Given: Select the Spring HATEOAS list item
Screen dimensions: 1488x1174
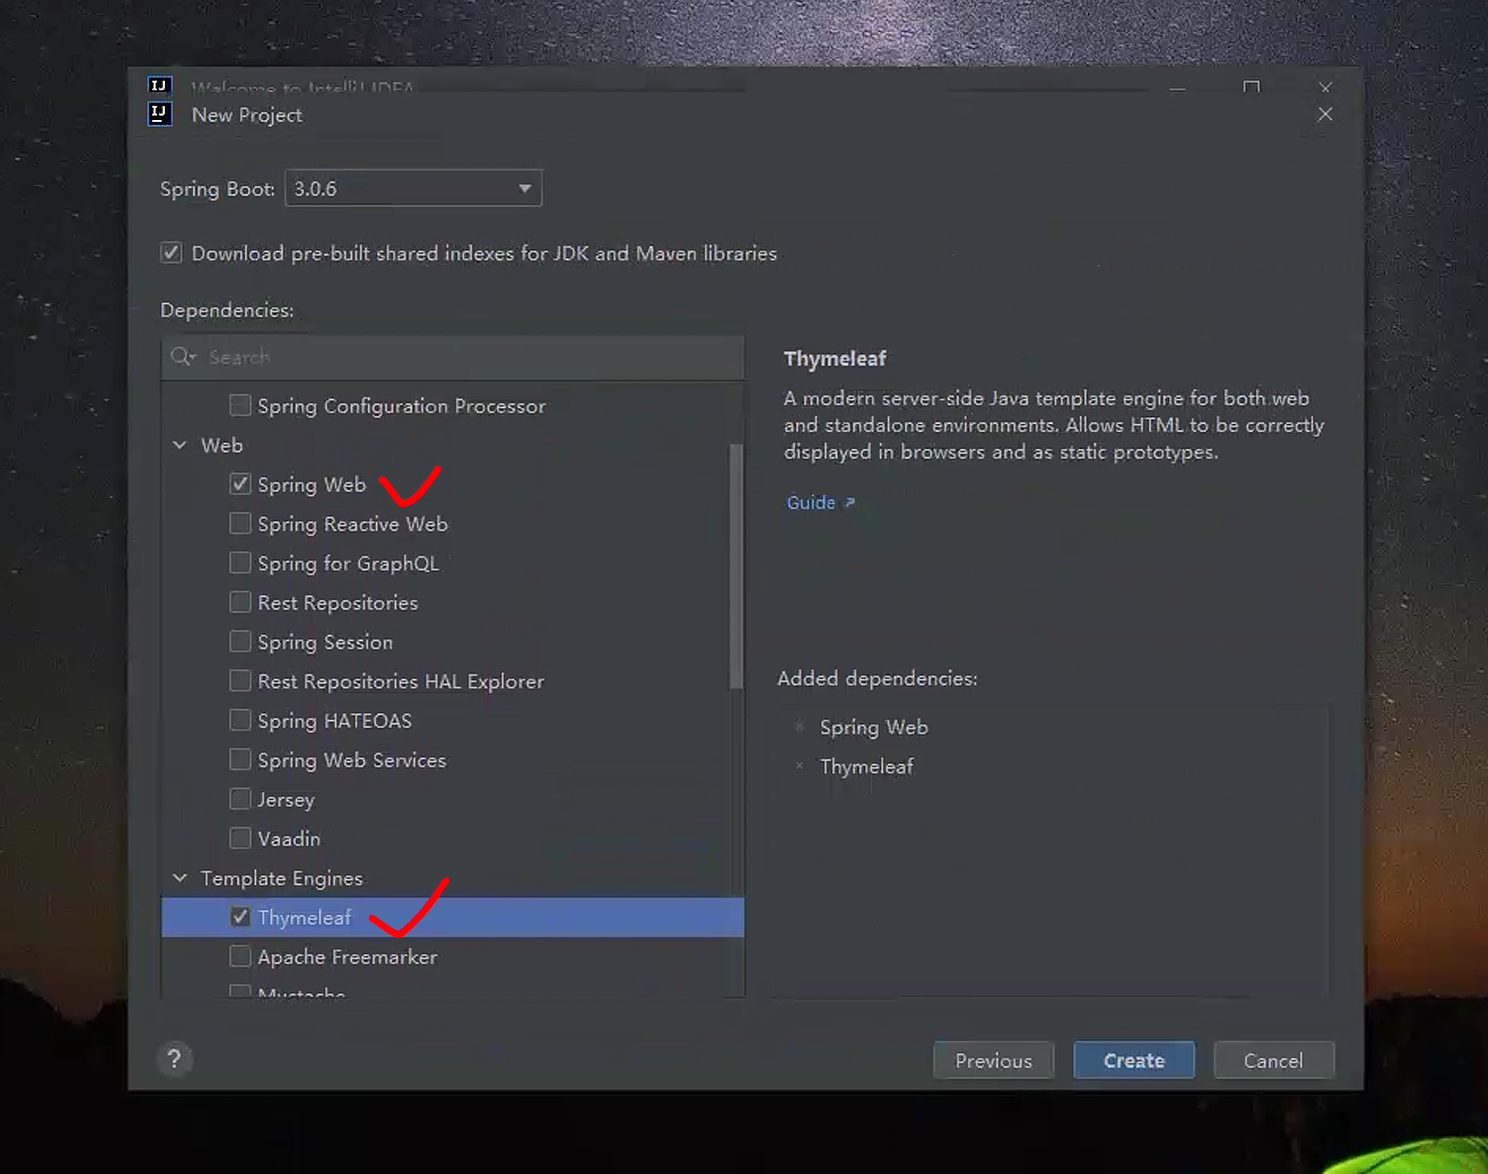Looking at the screenshot, I should point(334,721).
